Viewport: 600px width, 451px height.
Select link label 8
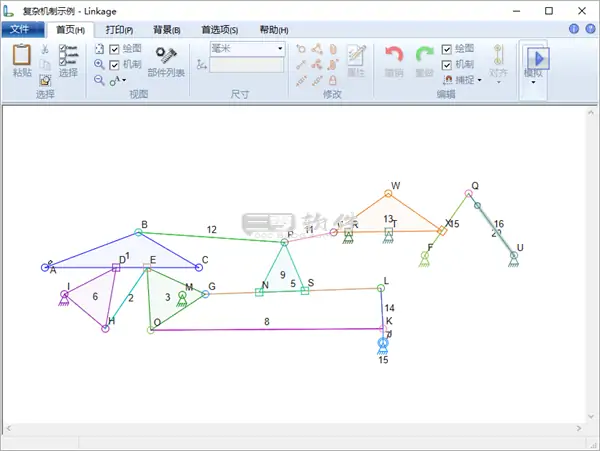tap(267, 321)
